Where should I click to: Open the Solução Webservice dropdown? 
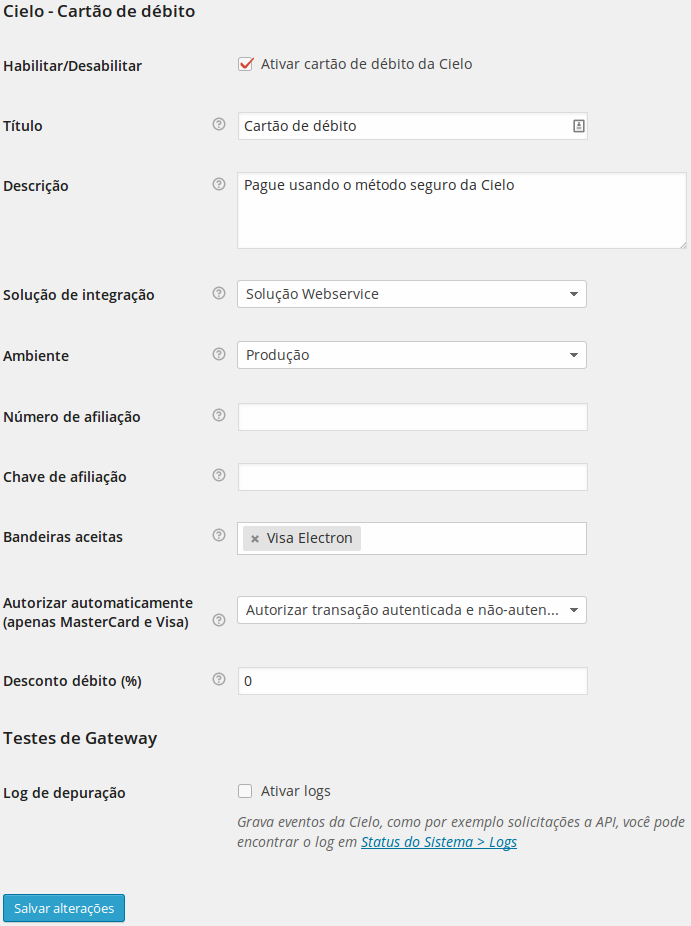(411, 294)
